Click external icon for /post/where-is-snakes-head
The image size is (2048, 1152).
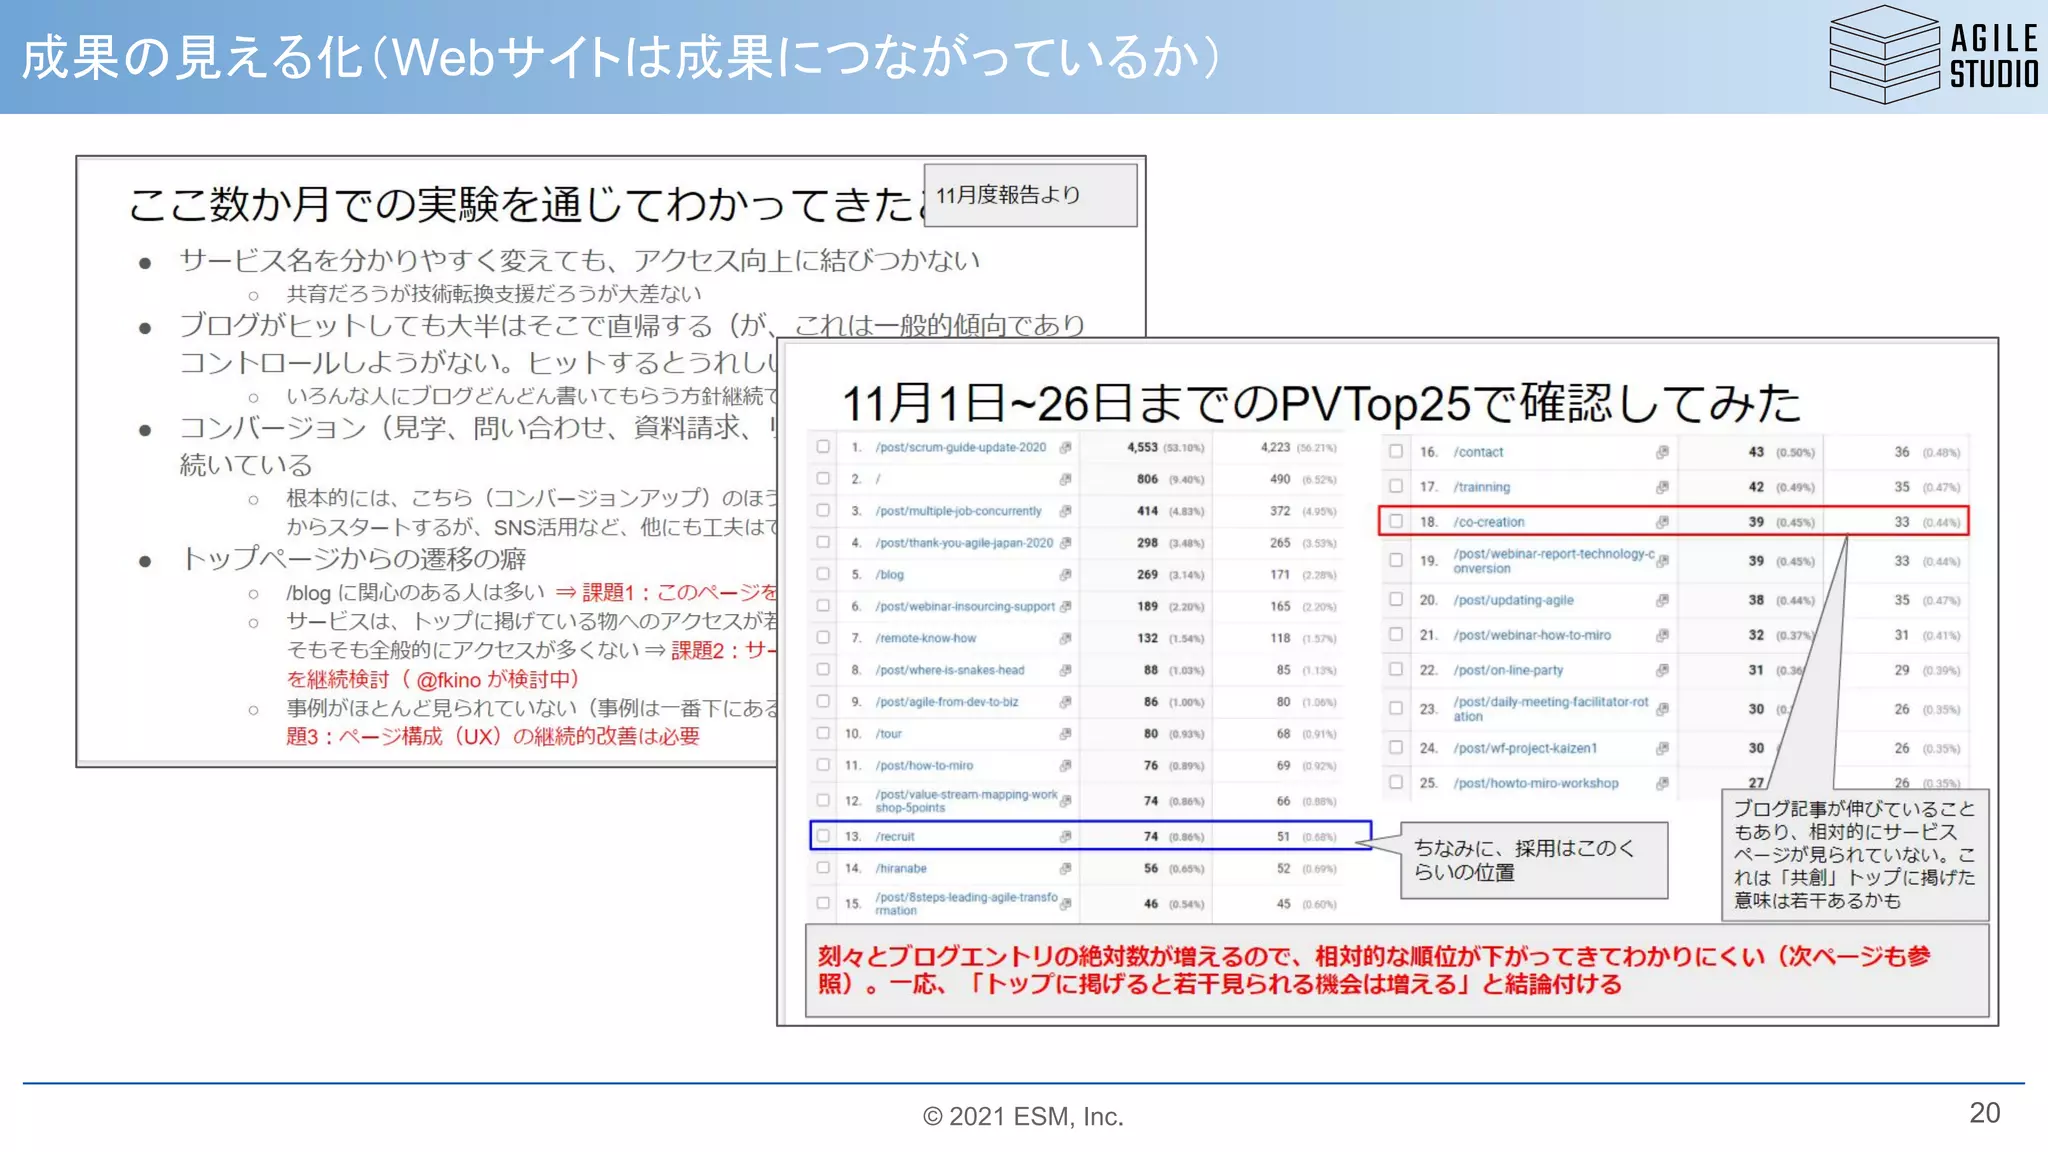click(x=1065, y=670)
